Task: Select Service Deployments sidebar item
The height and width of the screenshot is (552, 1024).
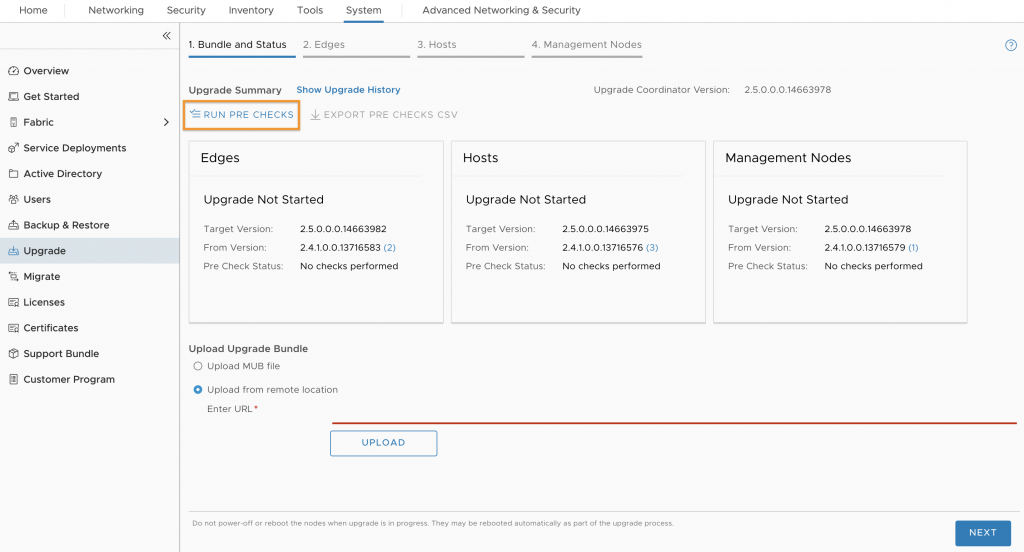Action: [75, 148]
